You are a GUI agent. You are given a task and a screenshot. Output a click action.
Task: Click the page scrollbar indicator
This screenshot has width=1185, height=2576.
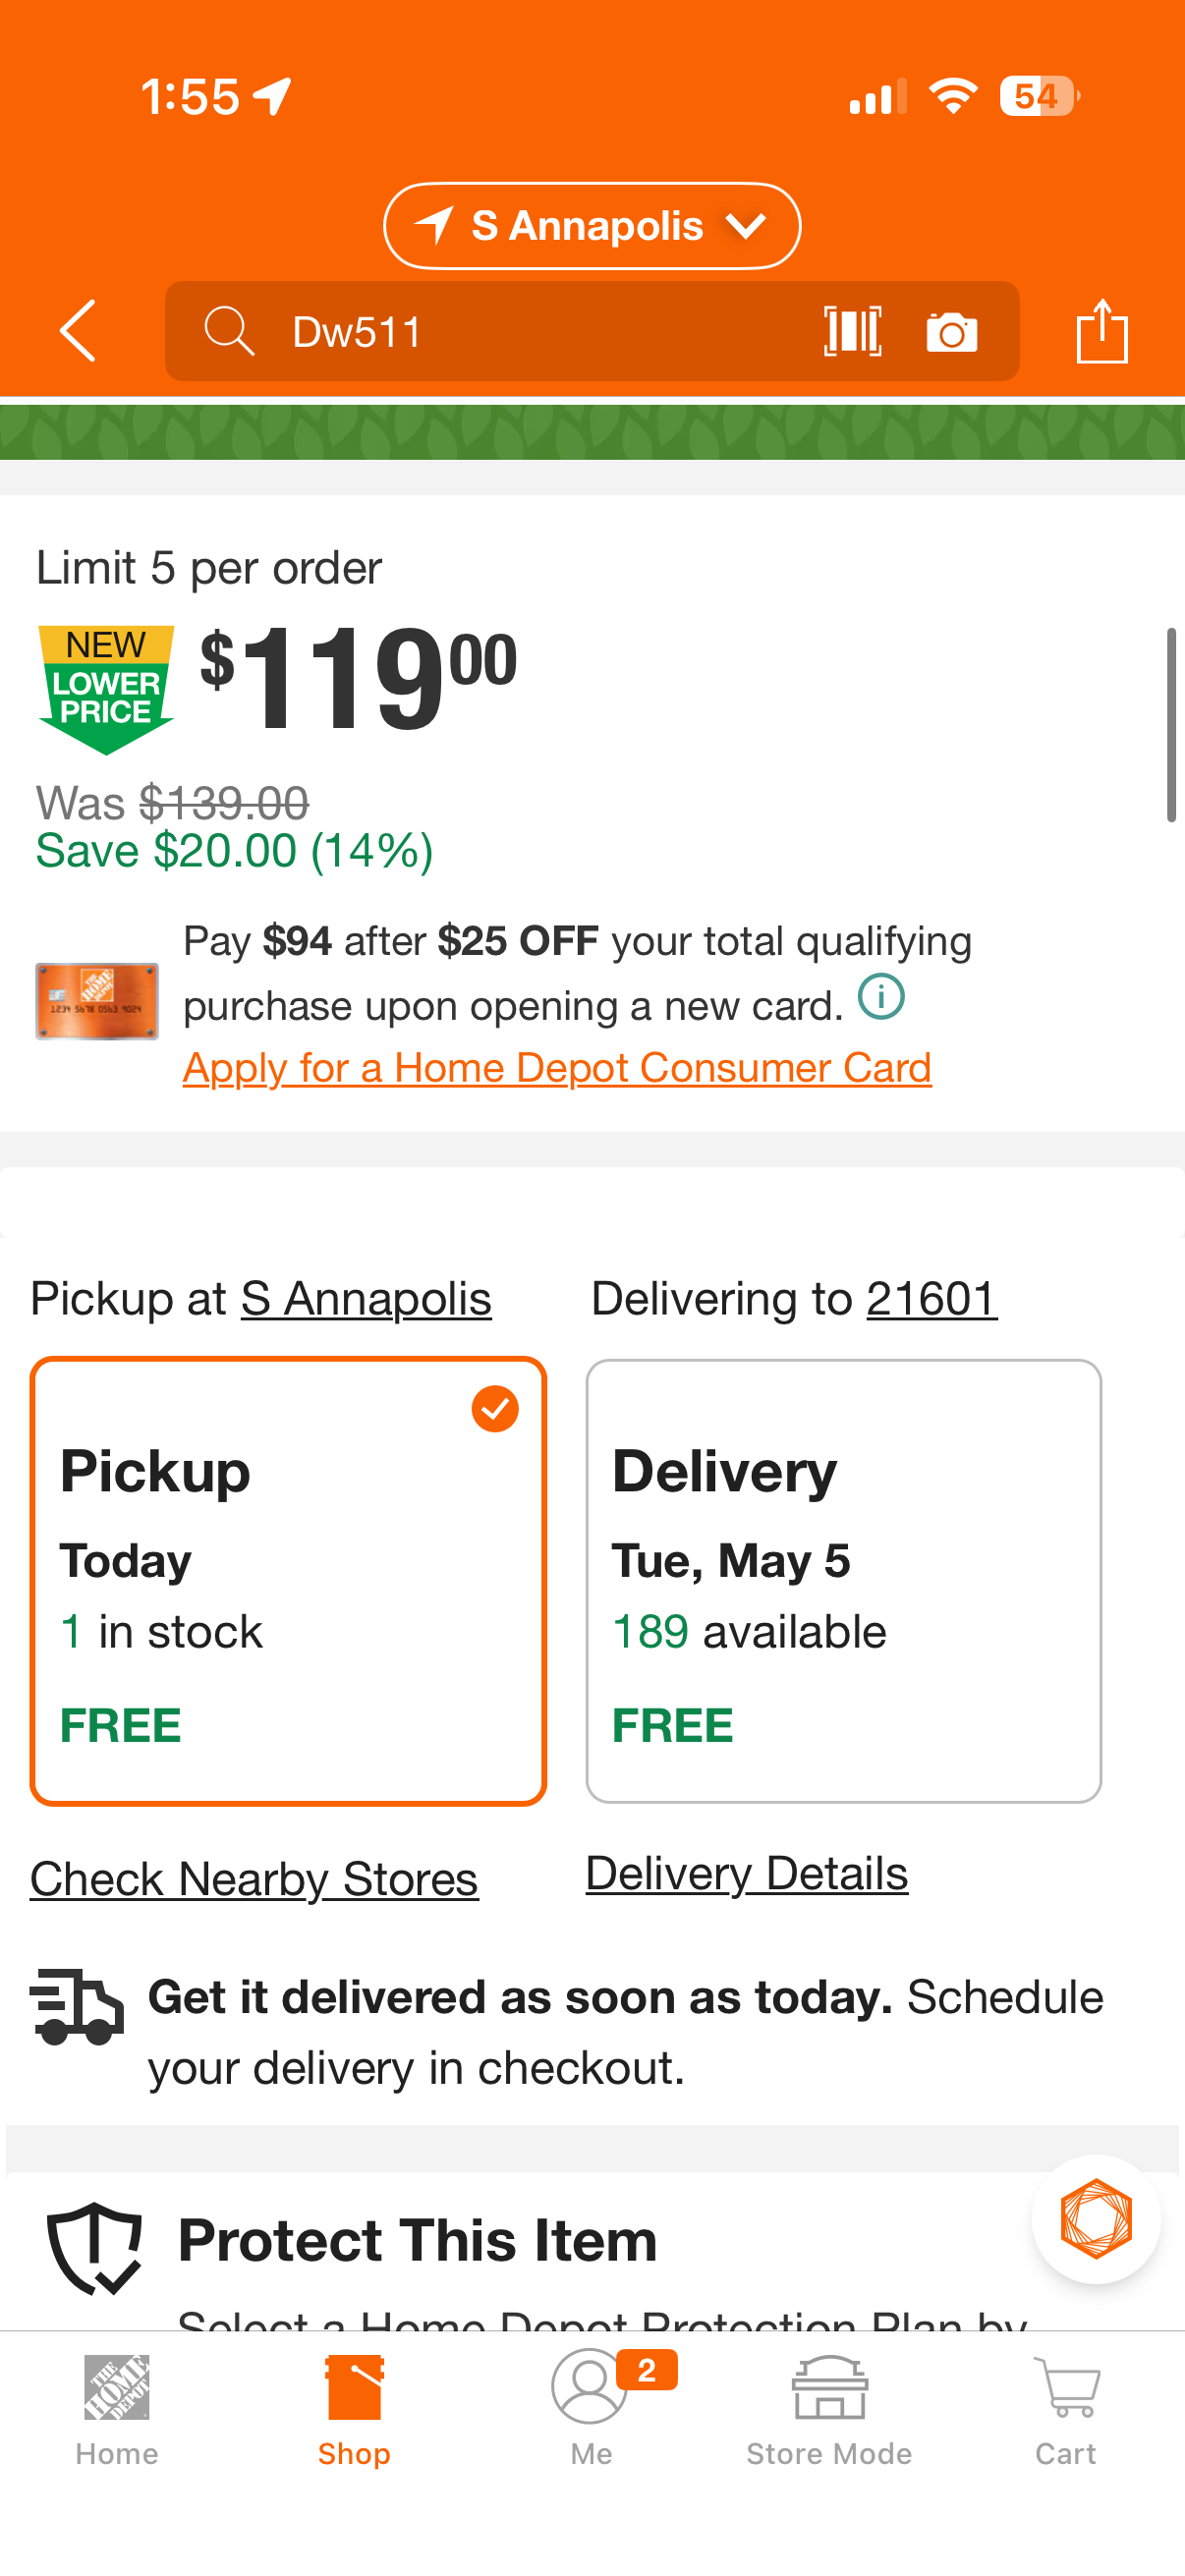[x=1171, y=725]
